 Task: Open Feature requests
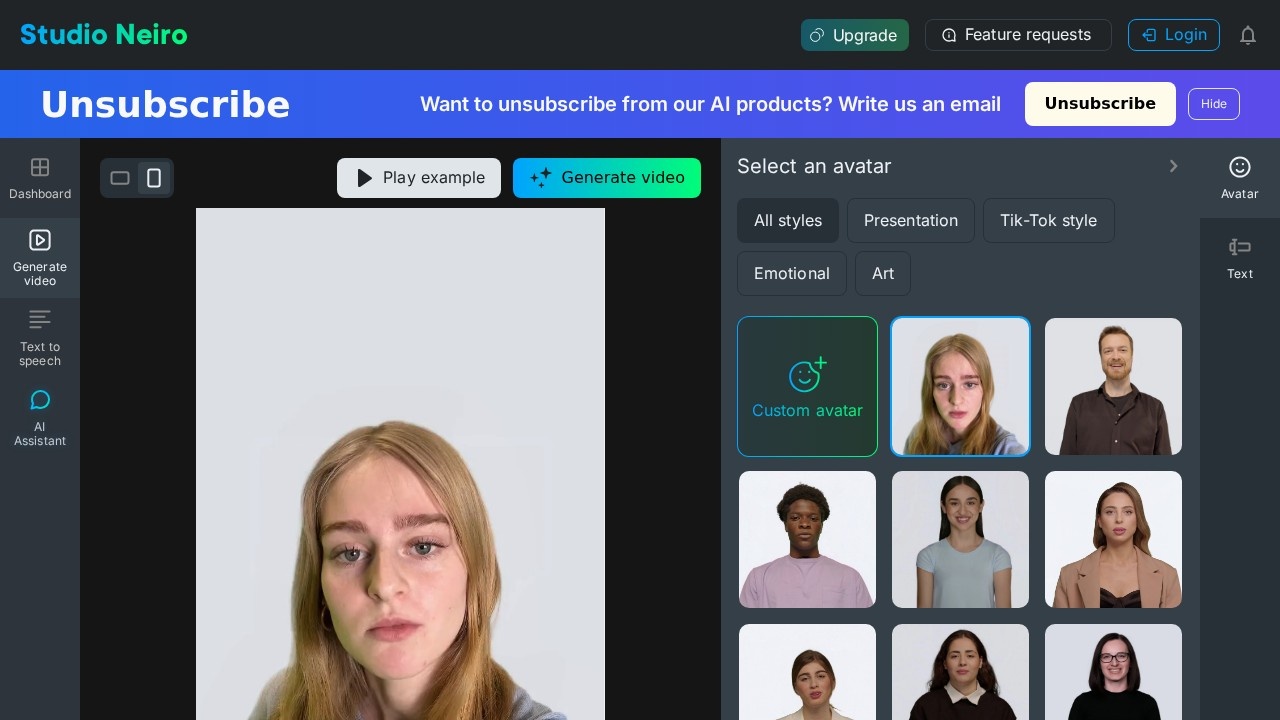(x=1018, y=35)
